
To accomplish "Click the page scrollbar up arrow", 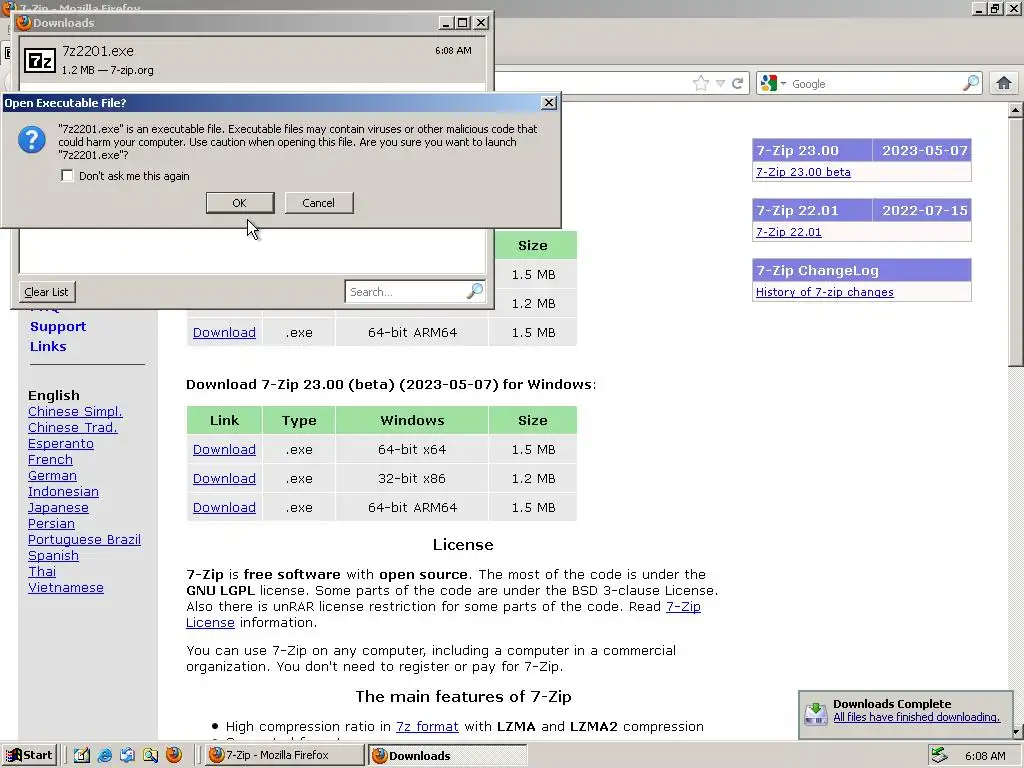I will point(1016,110).
